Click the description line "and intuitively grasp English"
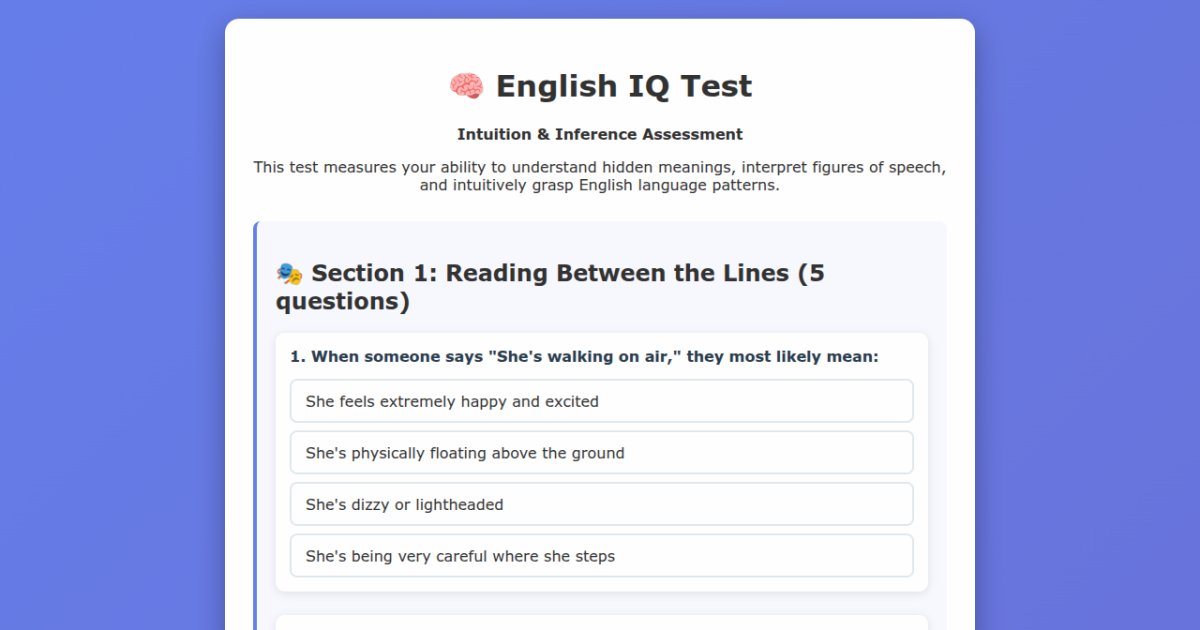1200x630 pixels. click(x=600, y=186)
